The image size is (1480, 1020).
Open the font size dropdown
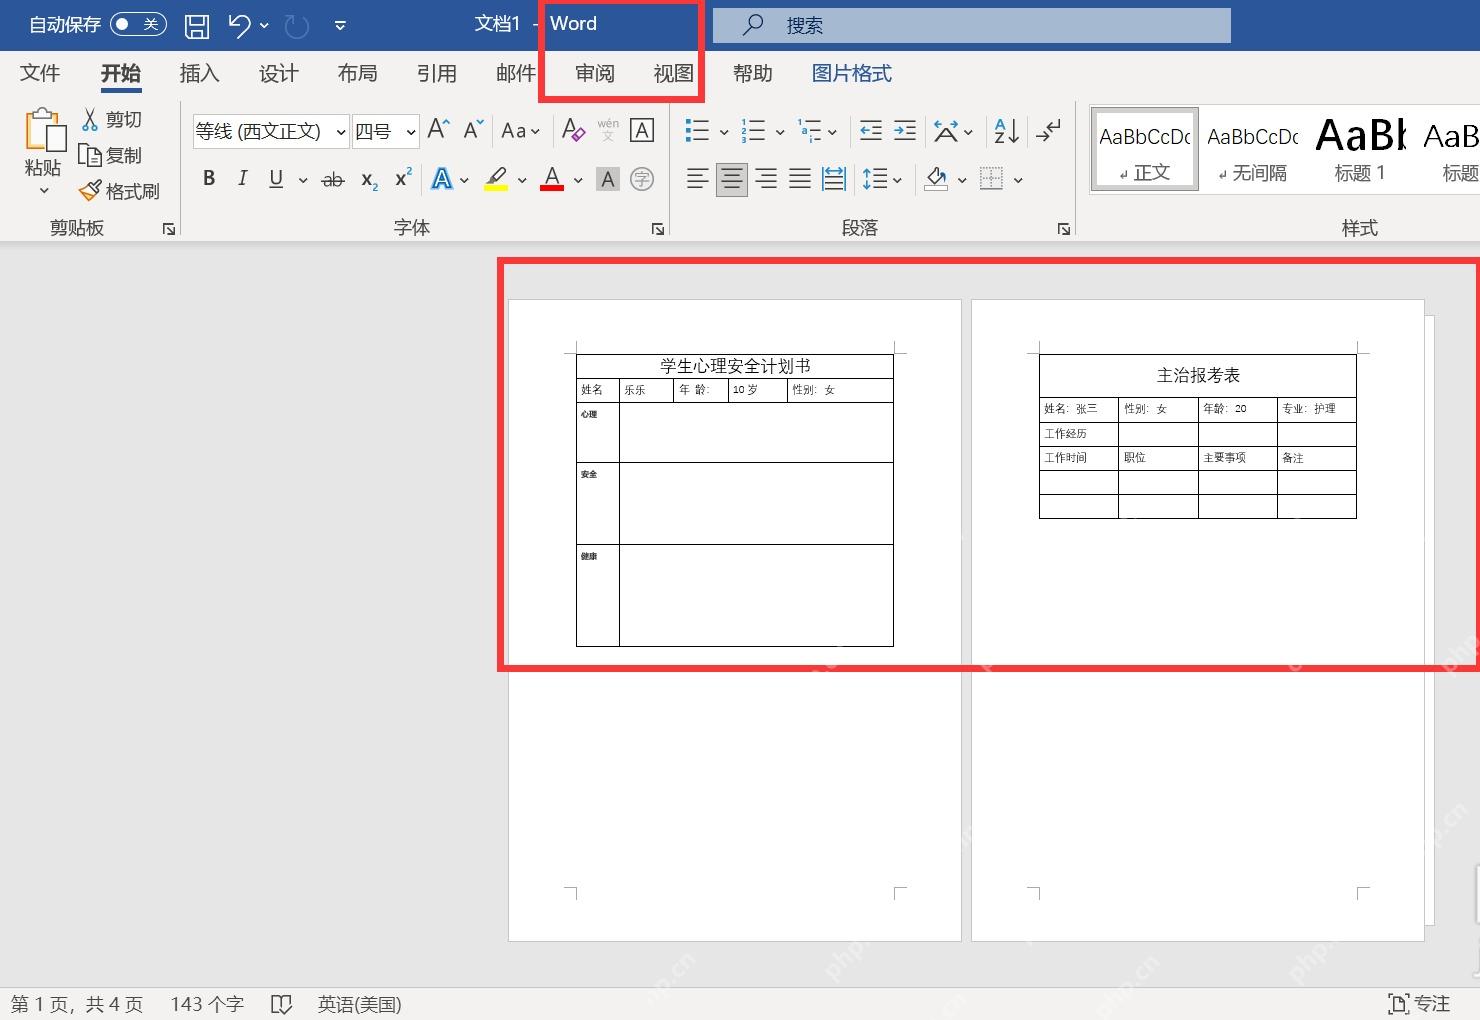[411, 132]
